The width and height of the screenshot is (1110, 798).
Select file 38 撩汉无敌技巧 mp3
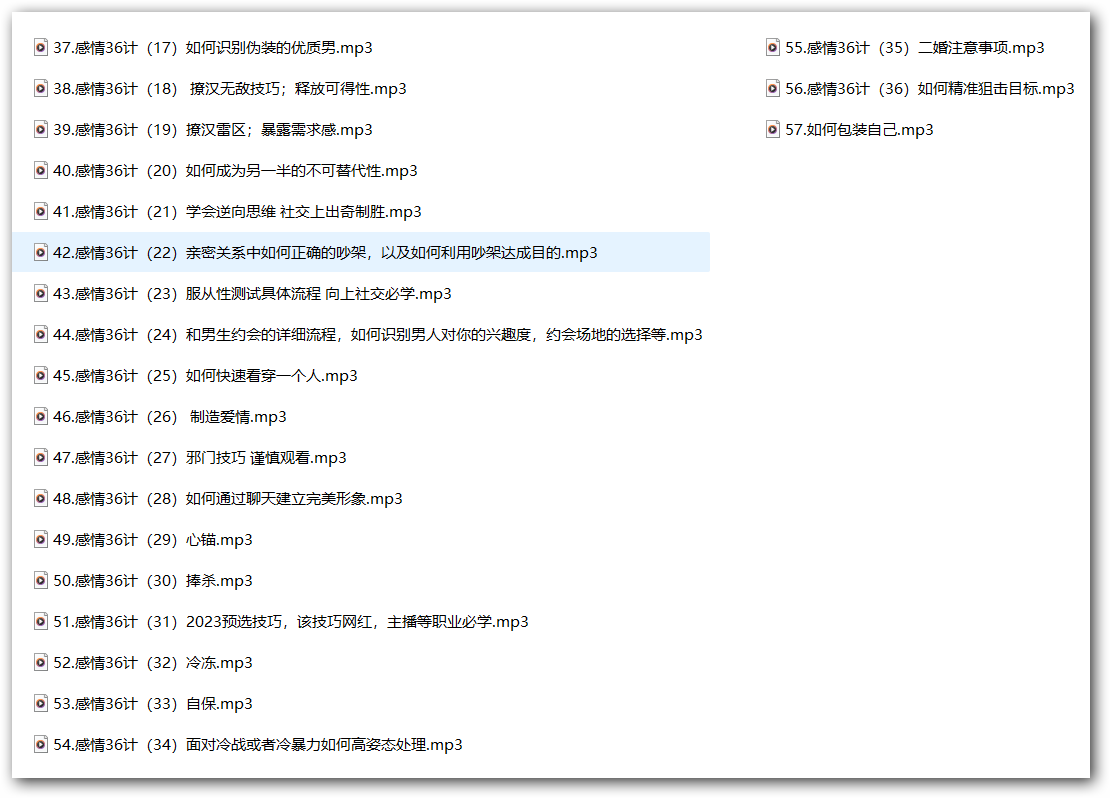click(x=229, y=88)
